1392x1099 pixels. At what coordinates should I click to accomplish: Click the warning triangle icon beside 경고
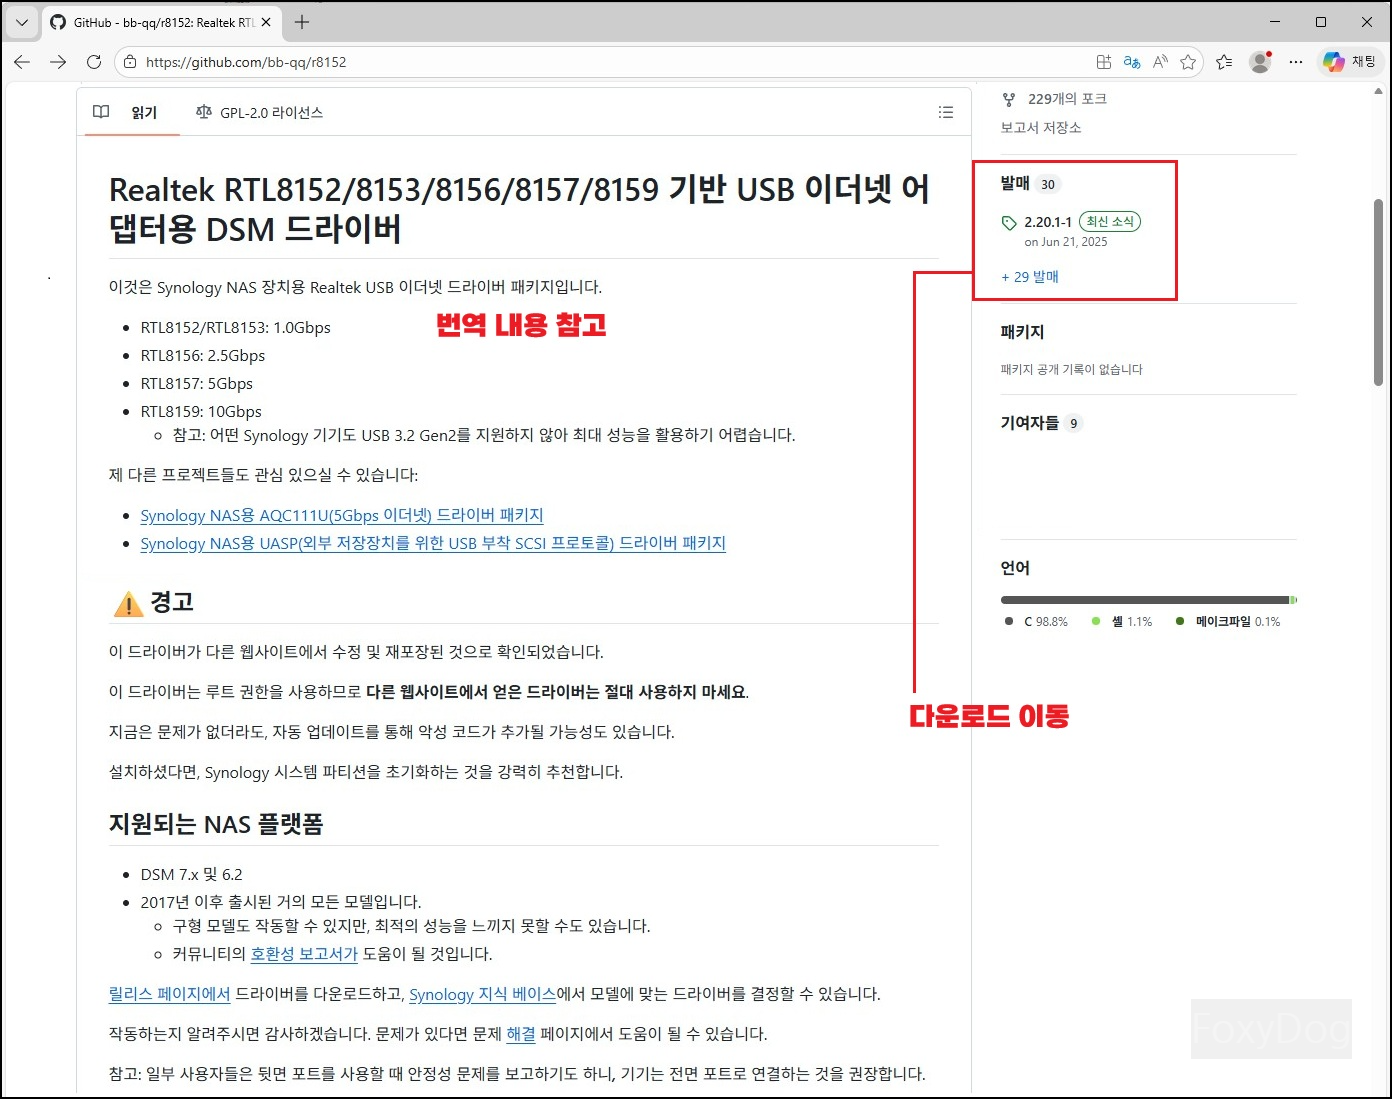(x=129, y=604)
